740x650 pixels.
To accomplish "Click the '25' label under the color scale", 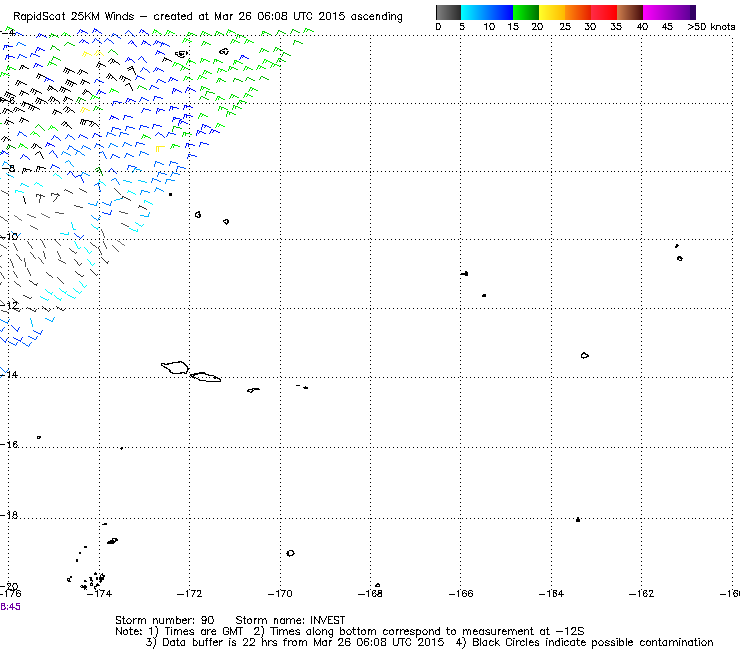I will click(x=565, y=27).
